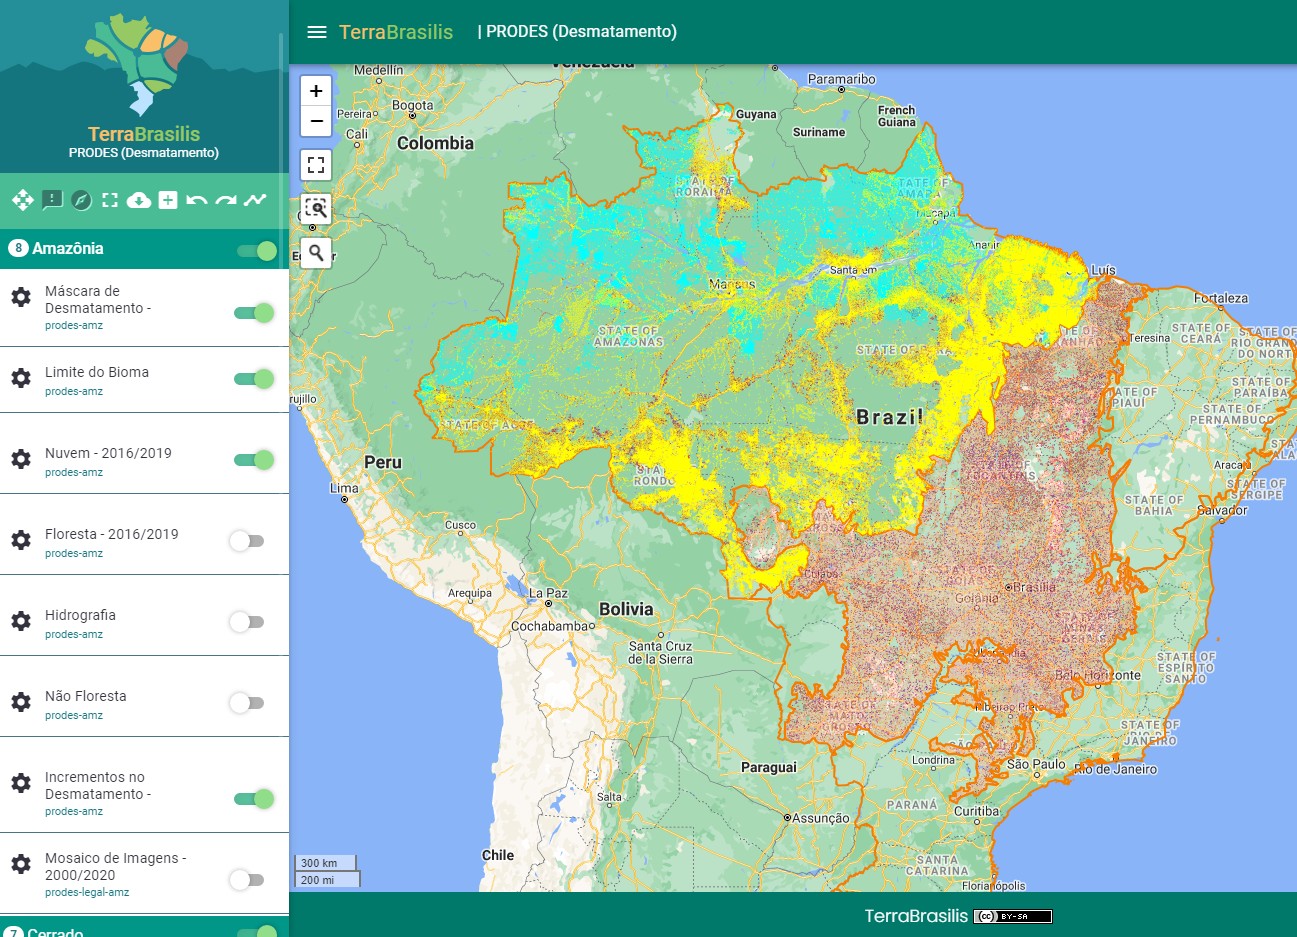
Task: Click the redo arrow in the toolbar
Action: [x=224, y=200]
